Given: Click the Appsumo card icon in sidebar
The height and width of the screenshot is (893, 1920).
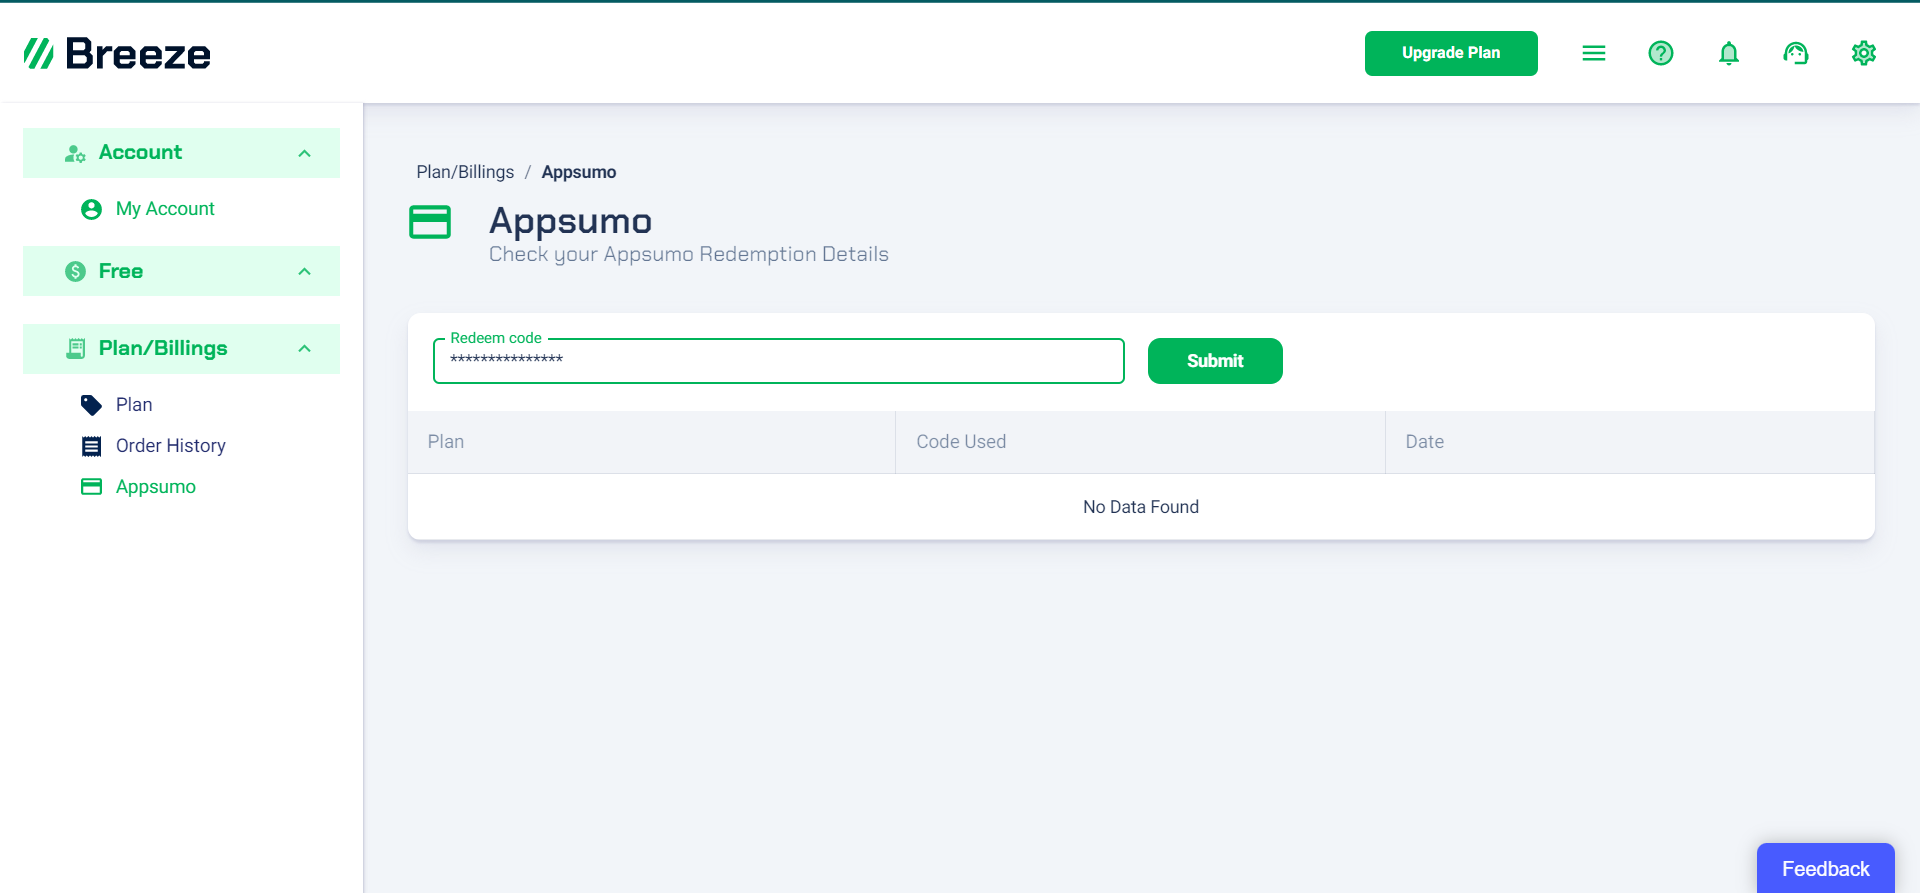Looking at the screenshot, I should 91,487.
